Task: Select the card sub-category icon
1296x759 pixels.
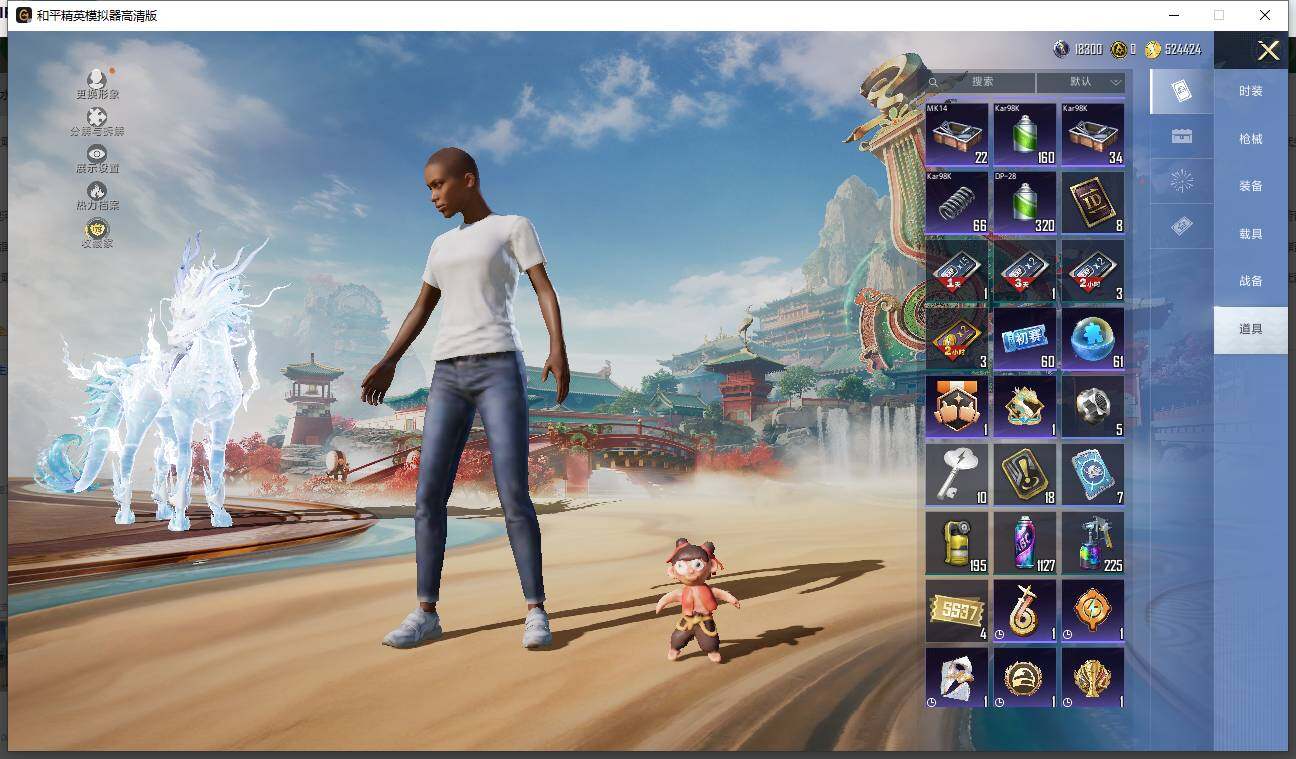Action: 1181,91
